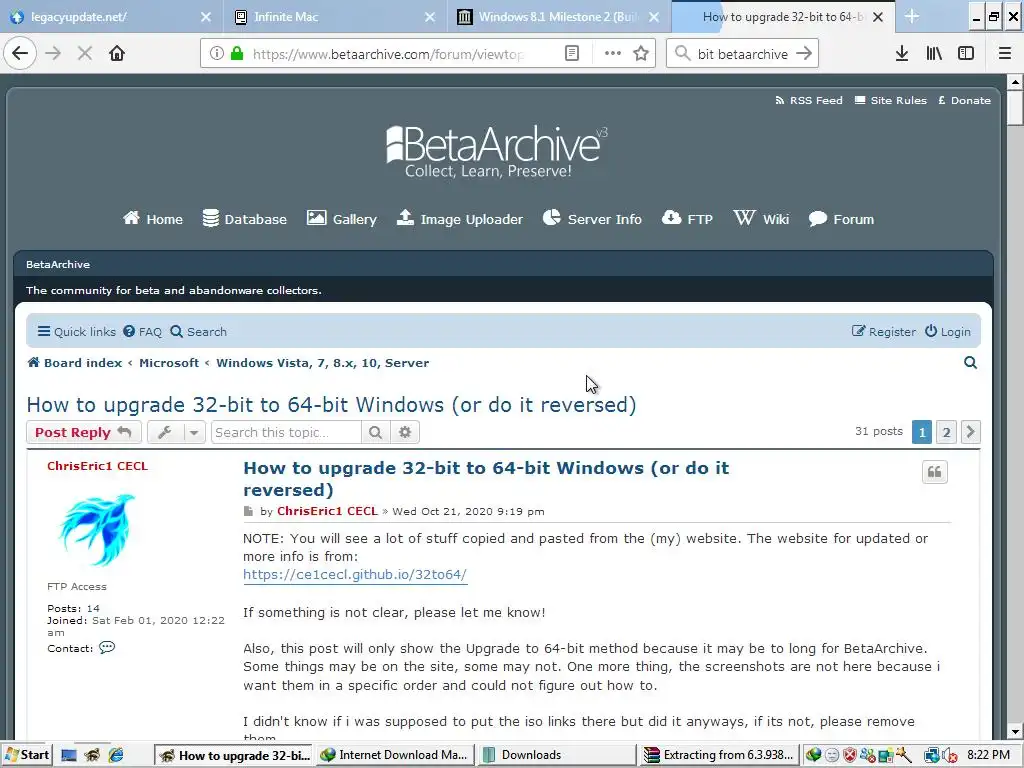Screen dimensions: 1024x768
Task: Open FTP in the site navigation
Action: coord(687,219)
